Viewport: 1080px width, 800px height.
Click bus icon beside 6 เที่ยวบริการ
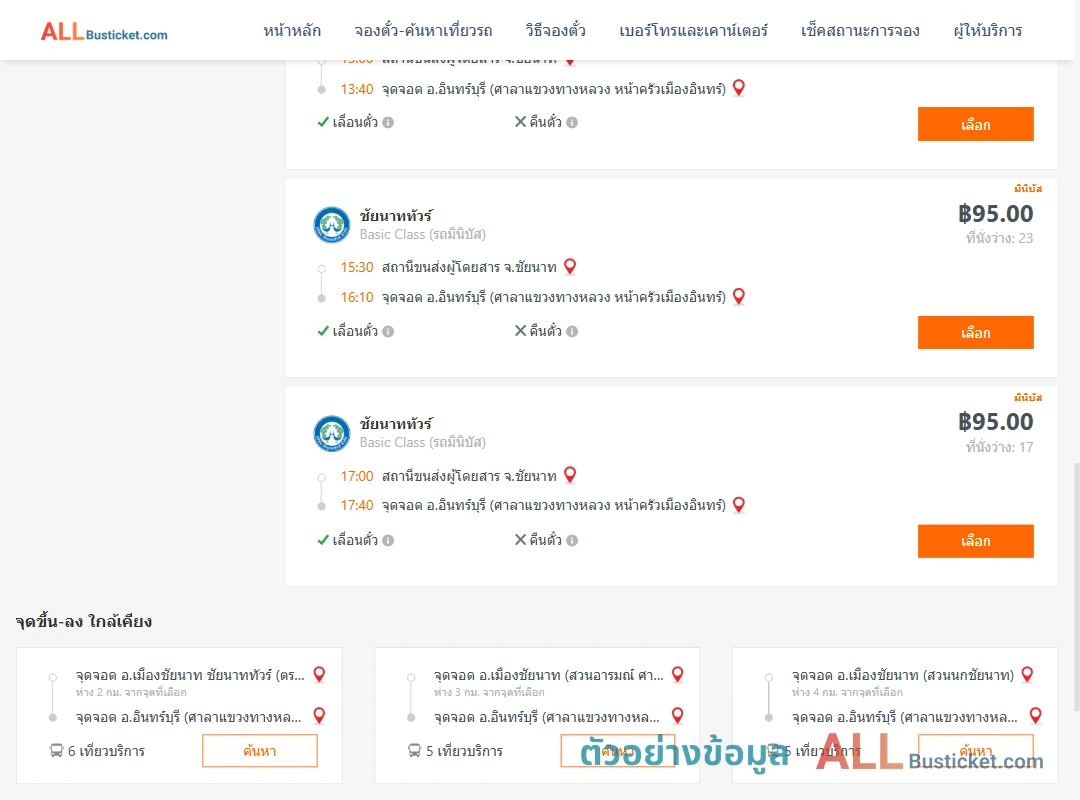pyautogui.click(x=56, y=750)
